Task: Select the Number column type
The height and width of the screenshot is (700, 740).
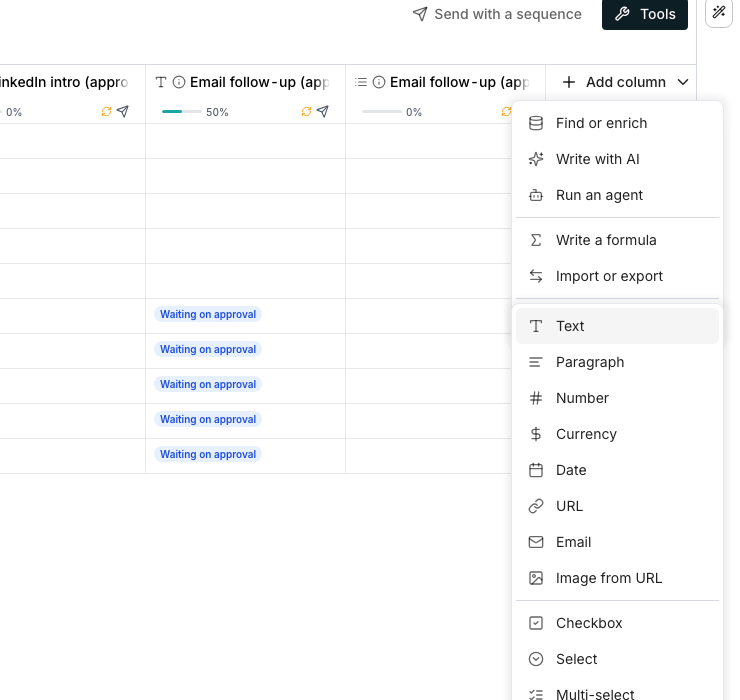Action: pyautogui.click(x=617, y=398)
